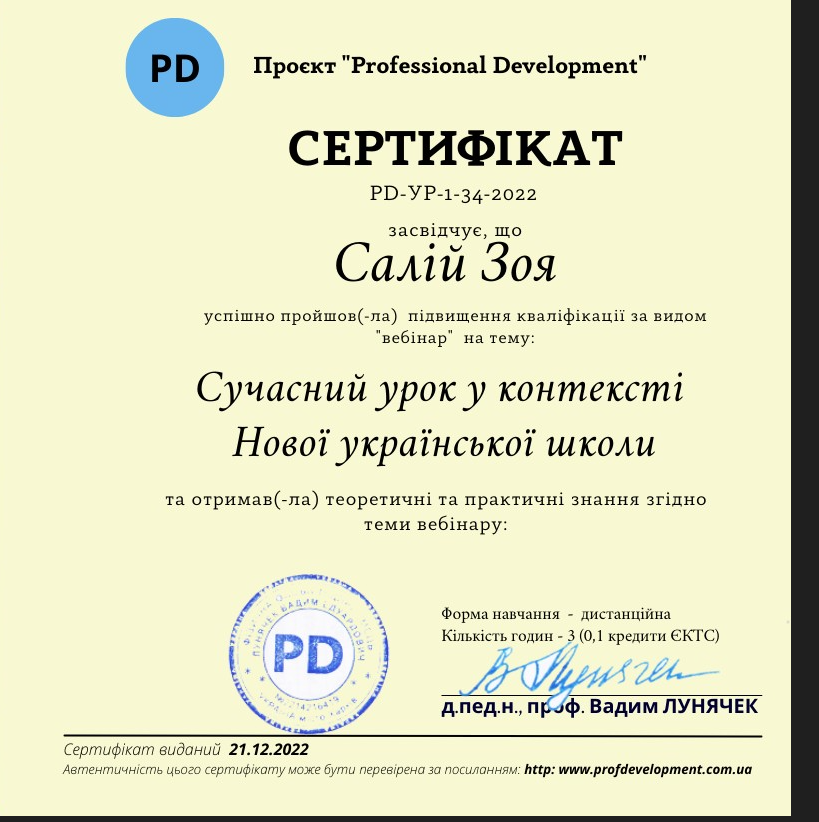Click the signer name 'Вадим ЛУНЯЧЕК'
The height and width of the screenshot is (822, 819).
673,707
